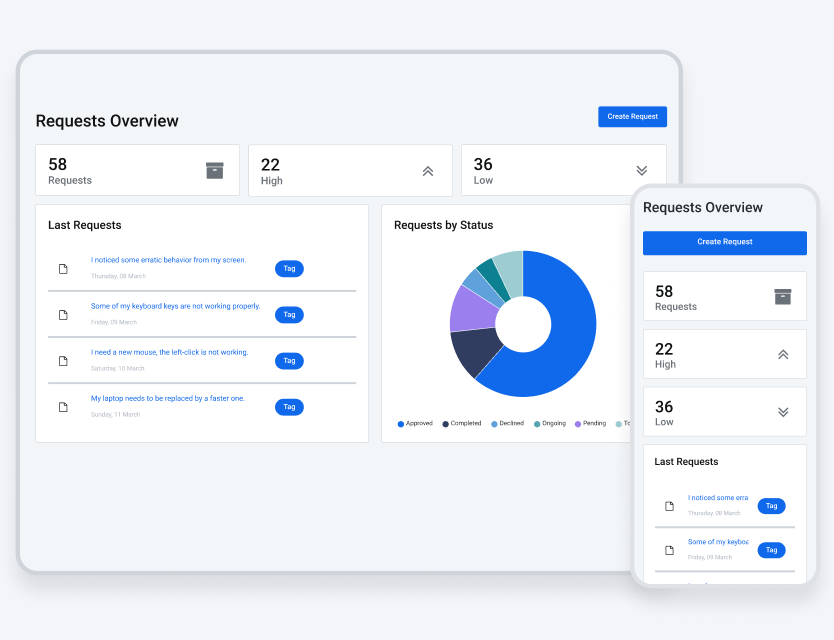Open the laptop replacement request link
The image size is (834, 640).
coord(167,398)
